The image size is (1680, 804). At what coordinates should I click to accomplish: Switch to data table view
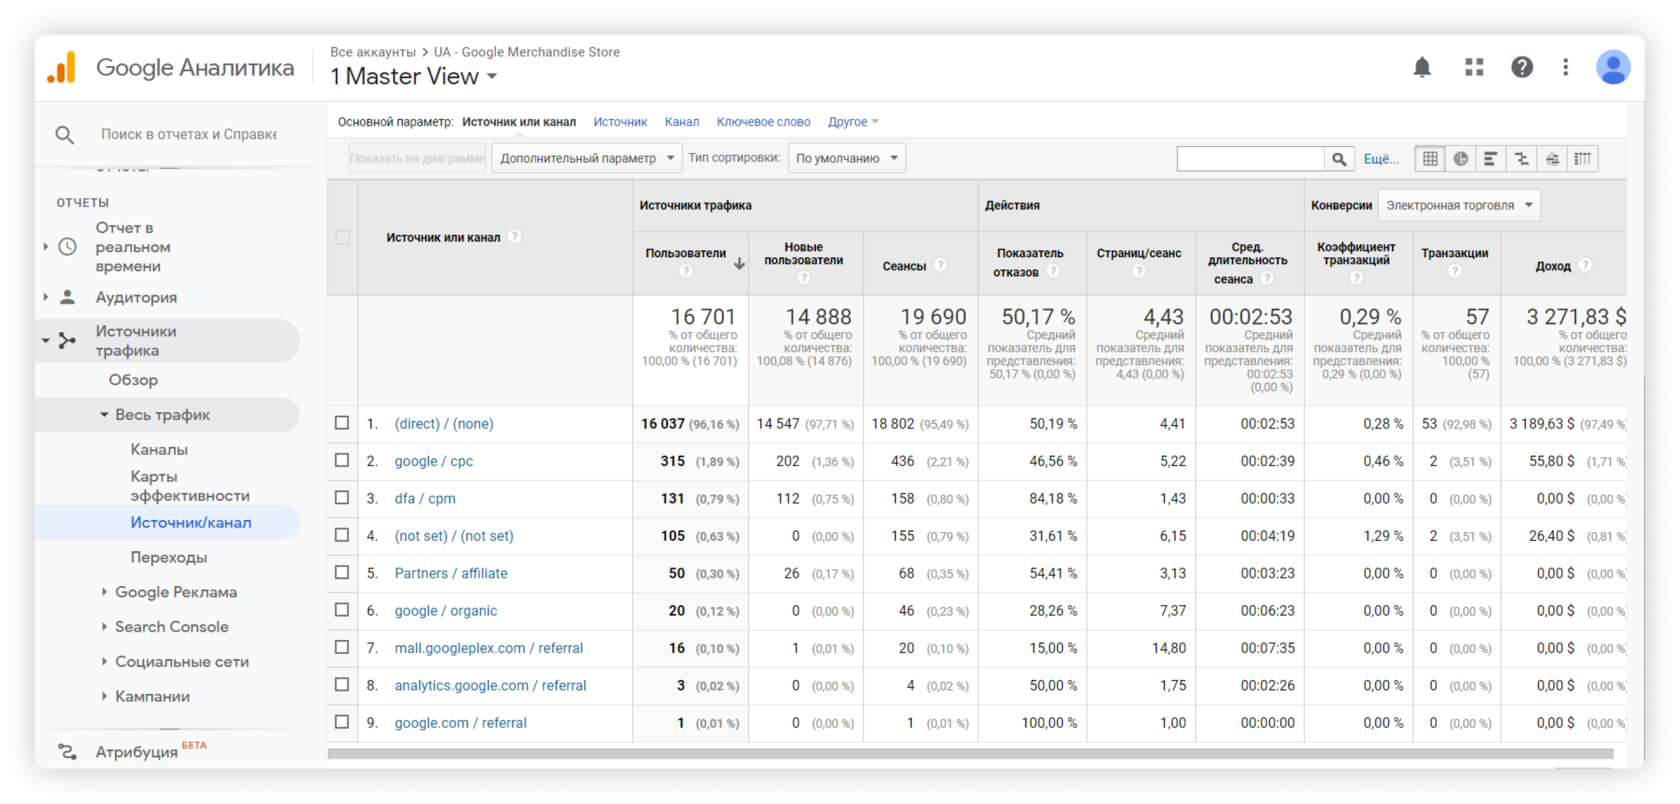(1430, 159)
